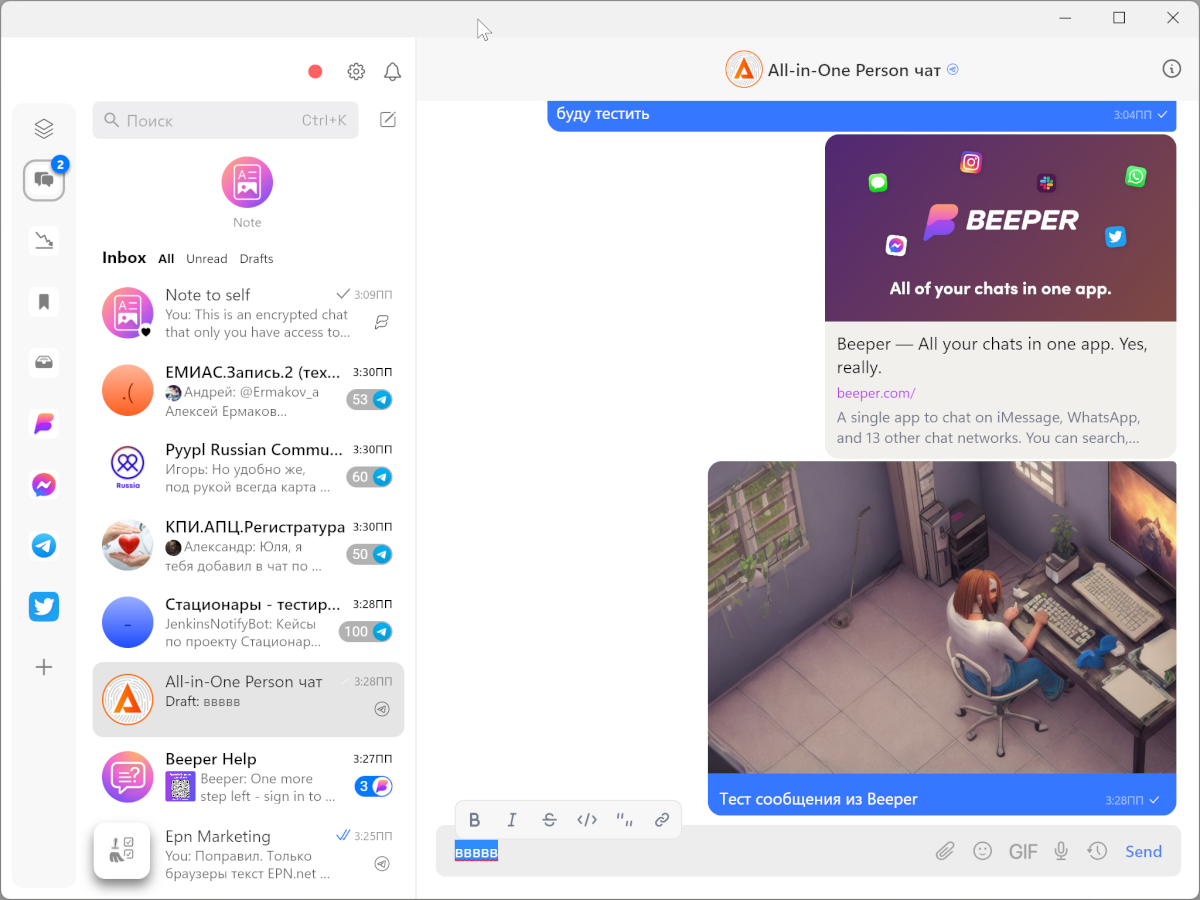The image size is (1200, 900).
Task: Click the mark-all-read broom icon
Action: 122,851
